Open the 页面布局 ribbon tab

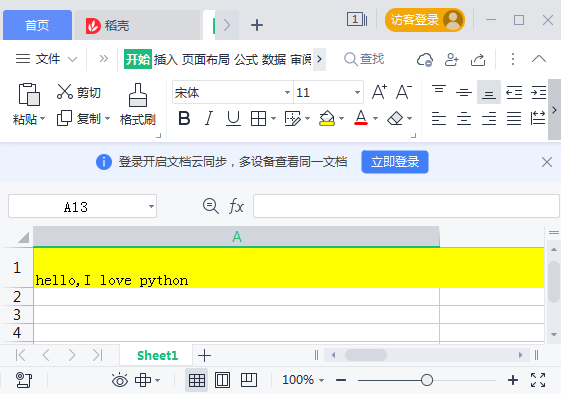tap(205, 59)
